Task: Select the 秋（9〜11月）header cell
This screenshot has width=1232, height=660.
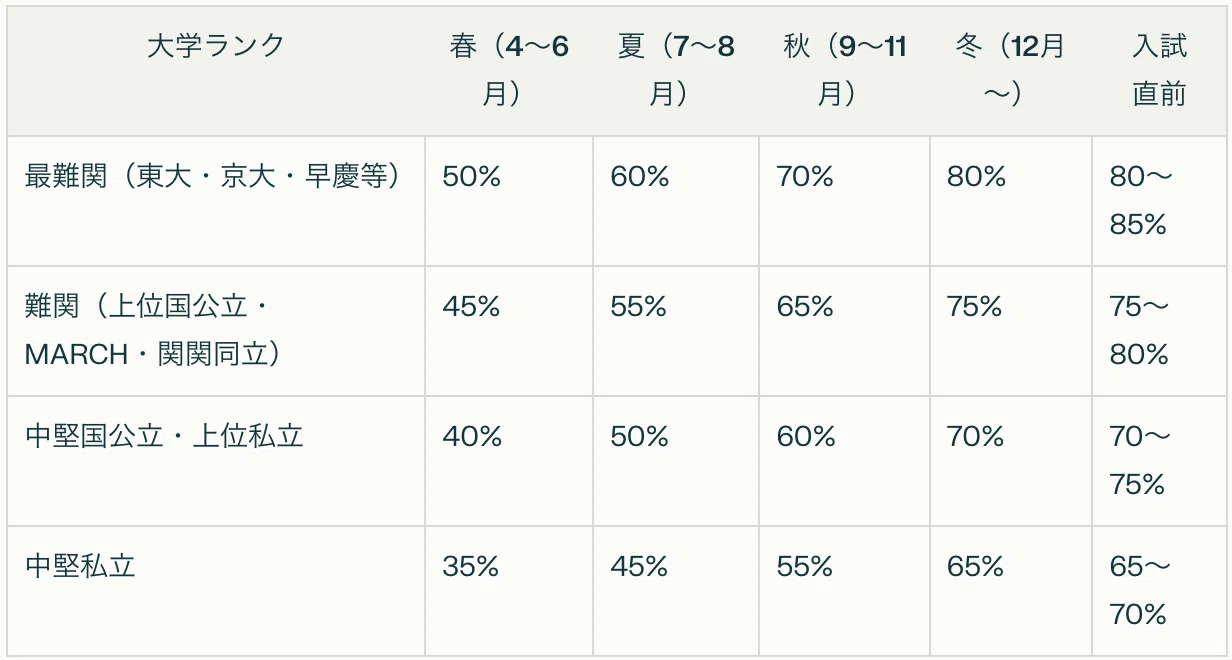Action: [845, 70]
